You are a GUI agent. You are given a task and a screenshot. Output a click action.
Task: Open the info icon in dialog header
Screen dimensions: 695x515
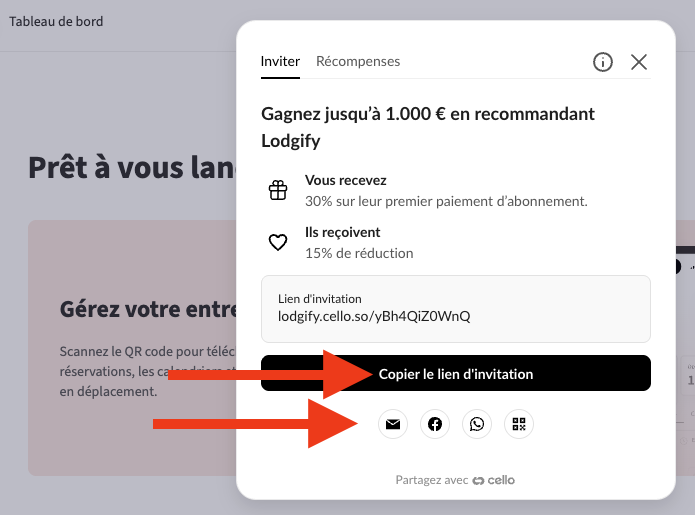click(x=603, y=62)
